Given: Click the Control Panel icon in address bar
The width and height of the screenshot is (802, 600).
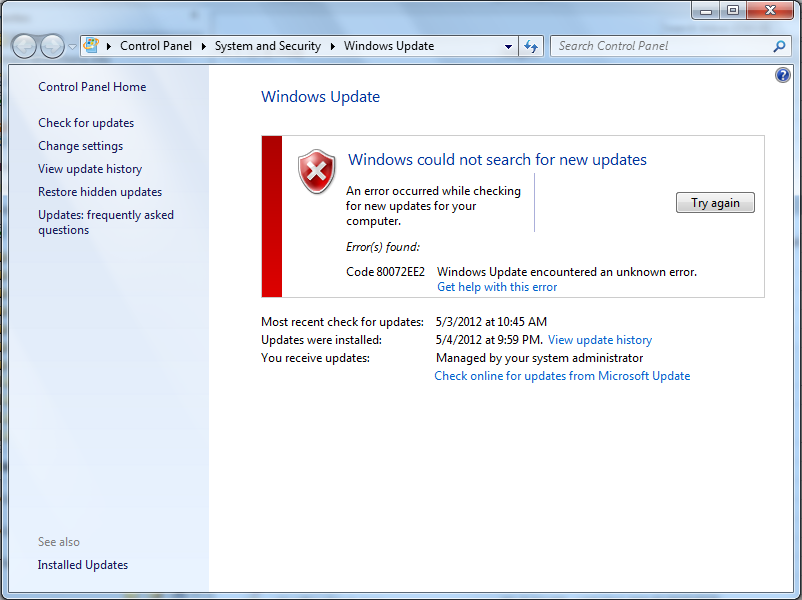Looking at the screenshot, I should 92,46.
